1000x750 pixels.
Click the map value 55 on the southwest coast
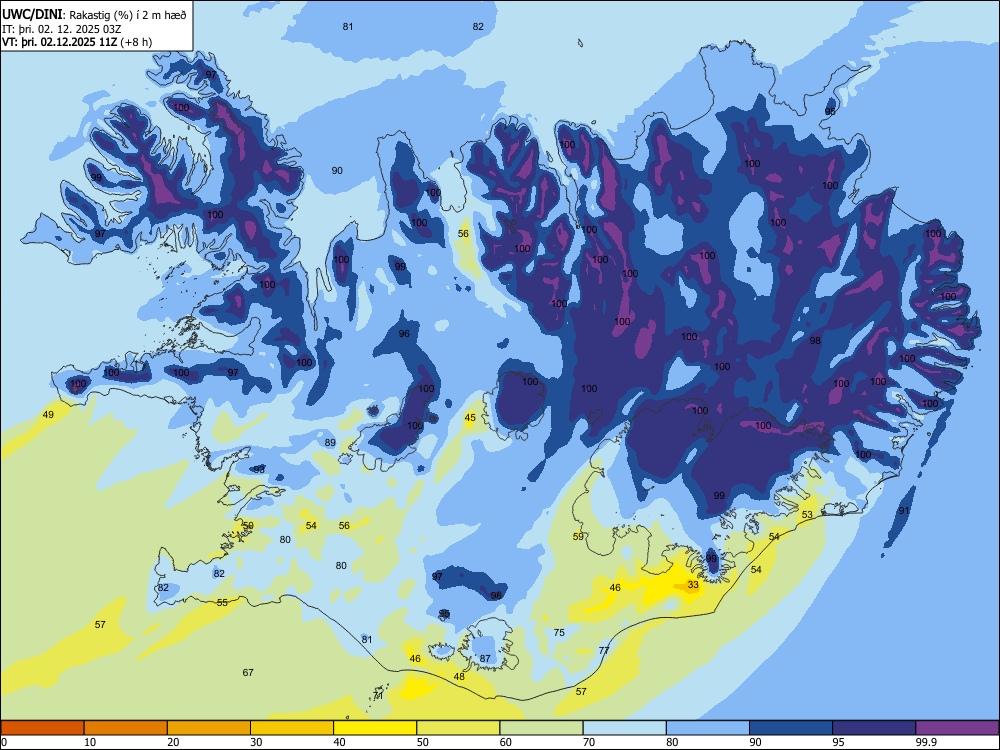pos(222,603)
